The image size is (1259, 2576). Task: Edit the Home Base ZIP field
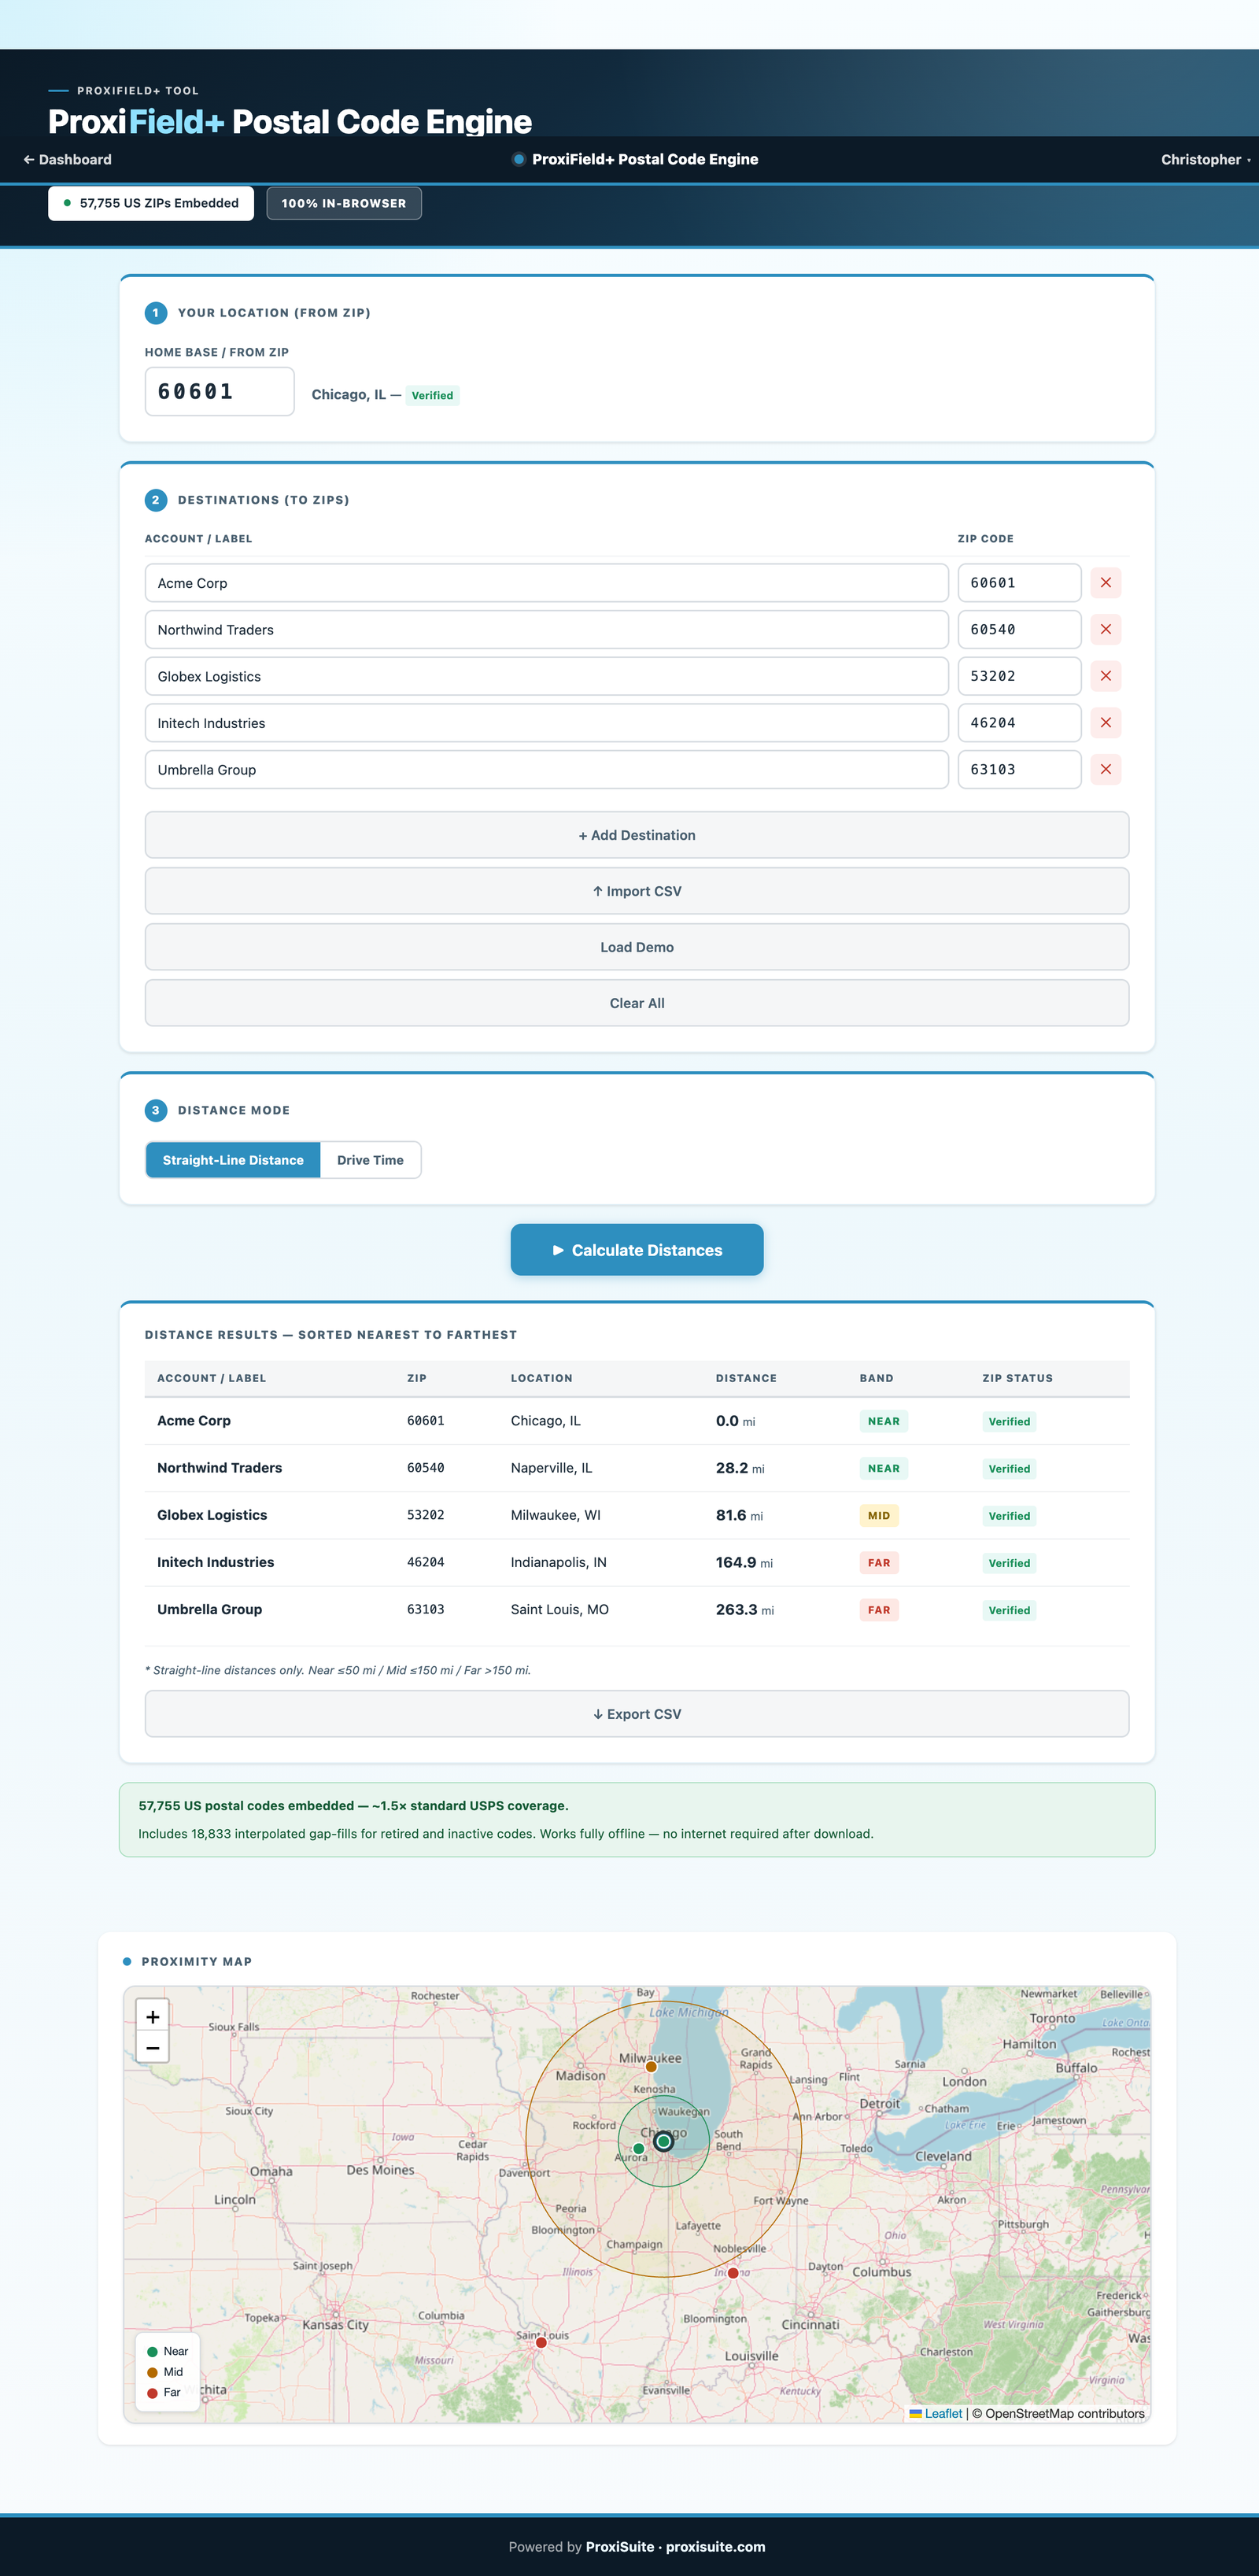coord(220,391)
